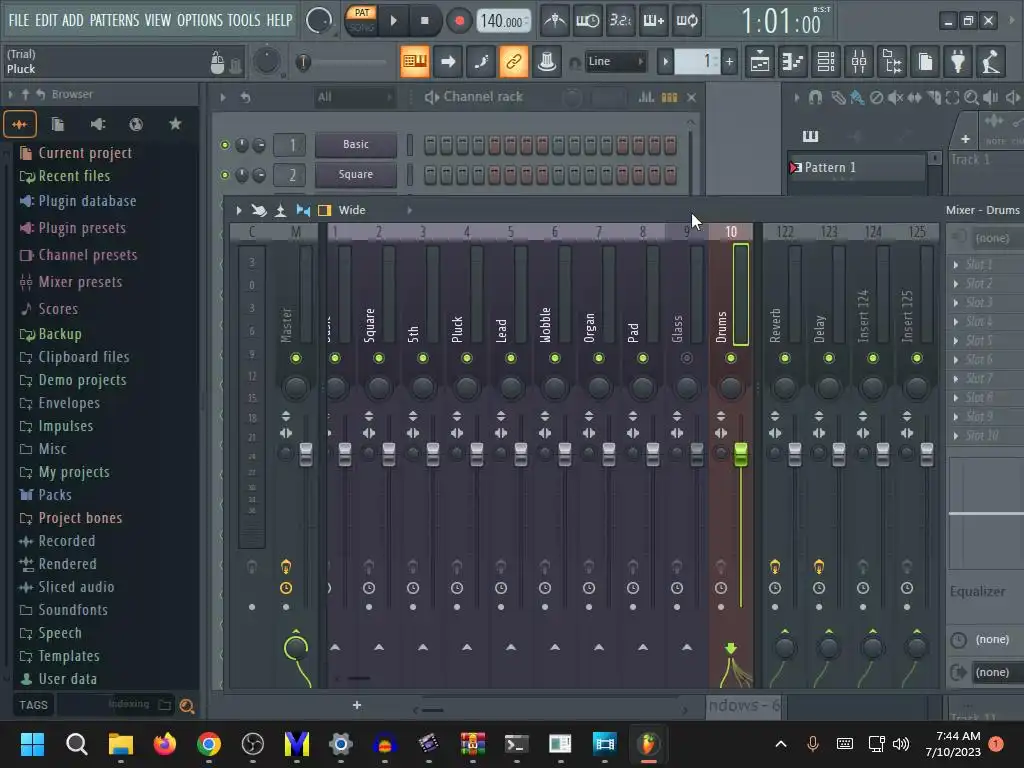Toggle mute LED on Drums mixer track
Screen dimensions: 1024x768
coord(730,358)
